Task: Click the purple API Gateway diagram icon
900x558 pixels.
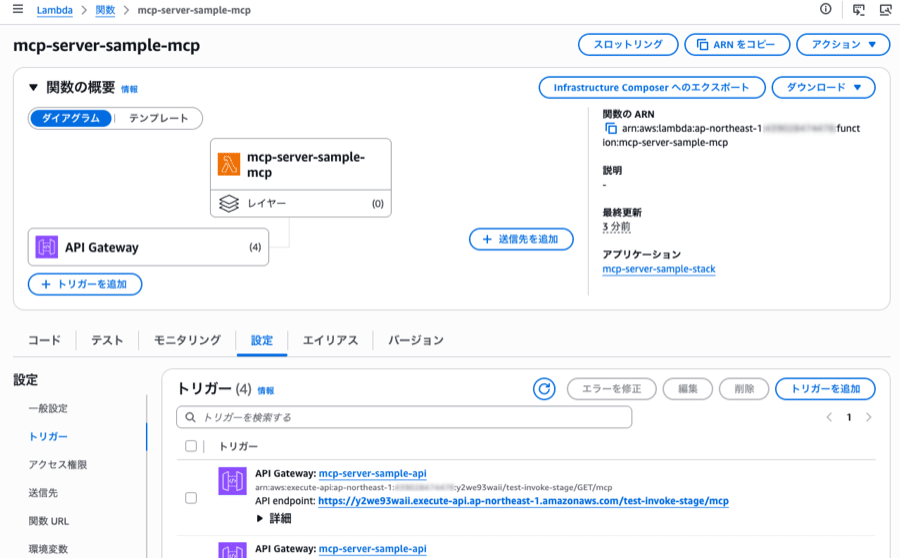Action: coord(46,247)
